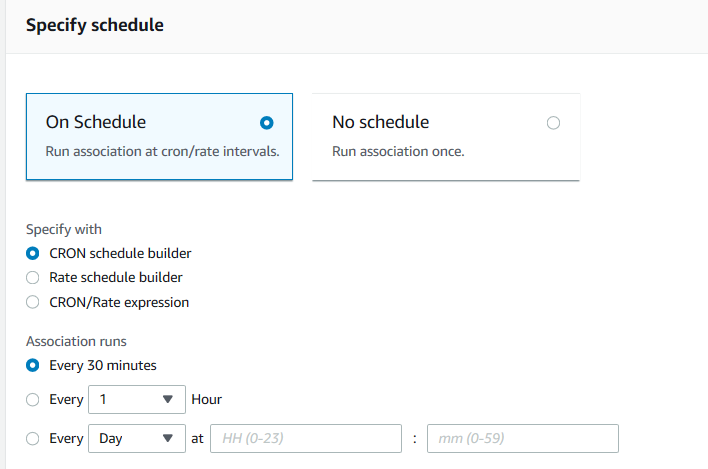The height and width of the screenshot is (469, 708).
Task: Click the arrow on the Day dropdown
Action: [x=167, y=438]
